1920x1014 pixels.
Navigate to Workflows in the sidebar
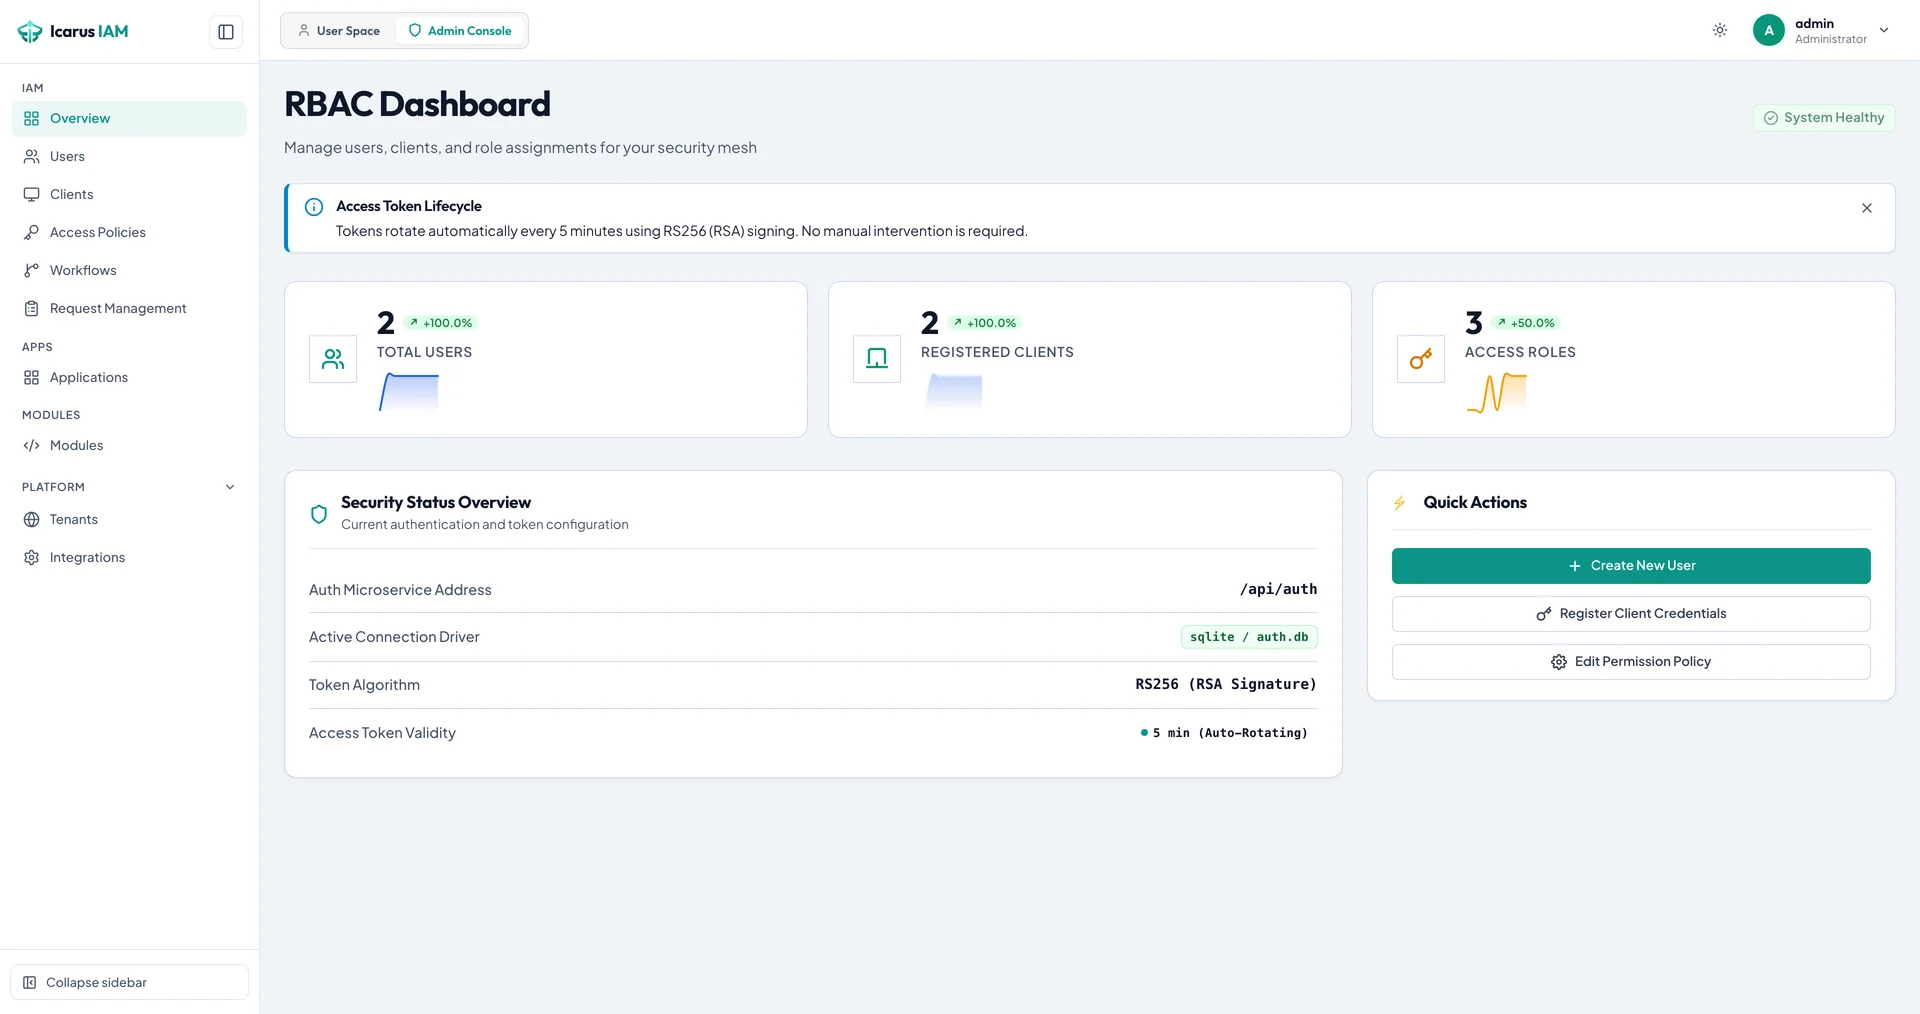(x=129, y=270)
